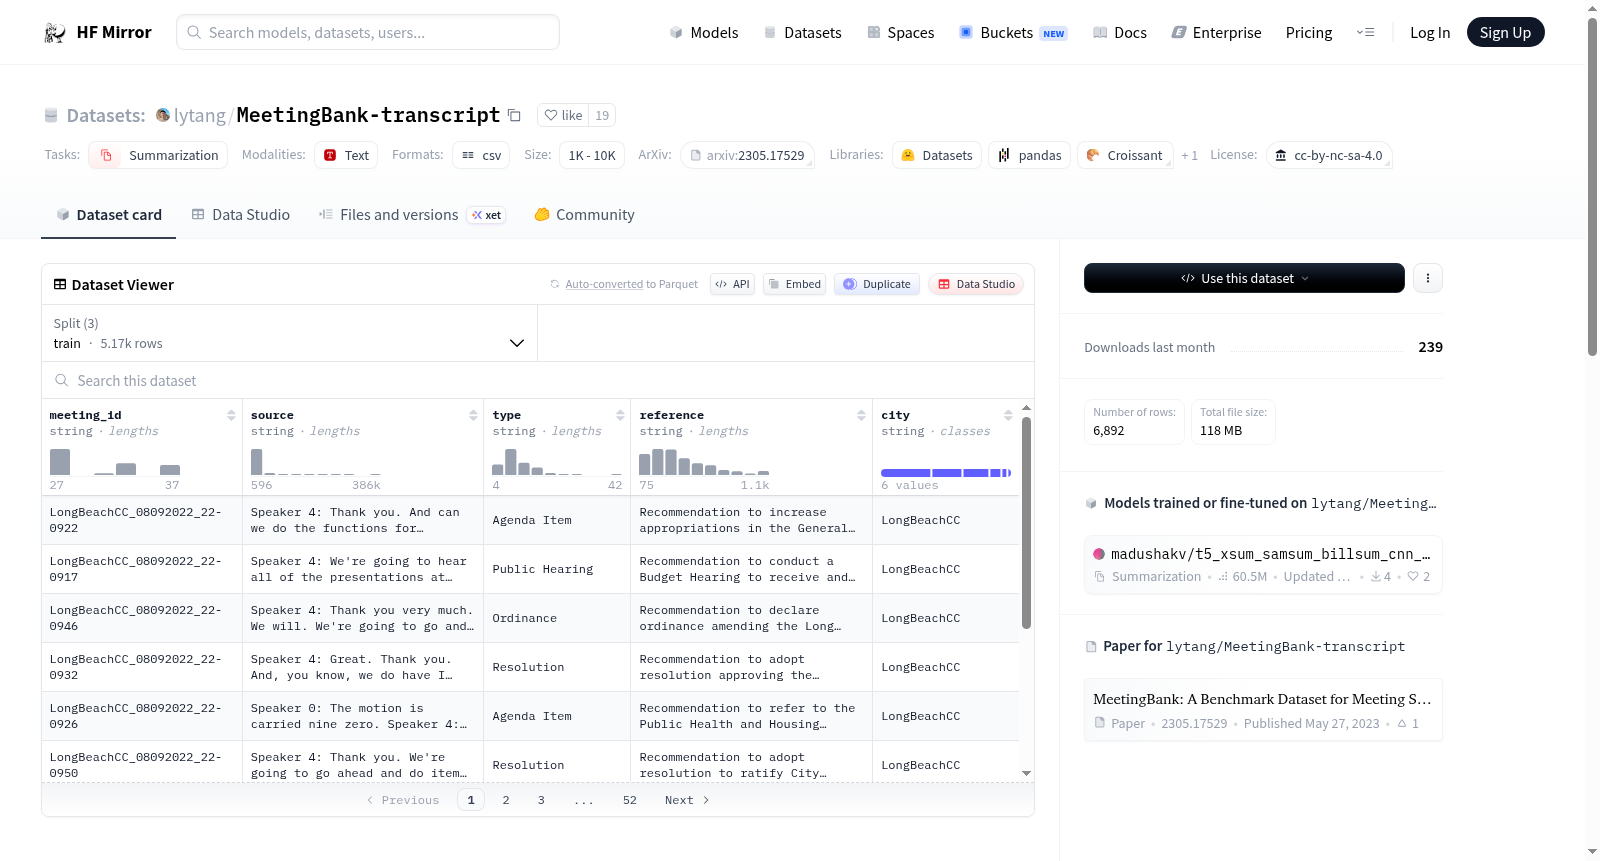Open the three-dot menu beside Use this dataset
This screenshot has height=861, width=1600.
click(1428, 278)
